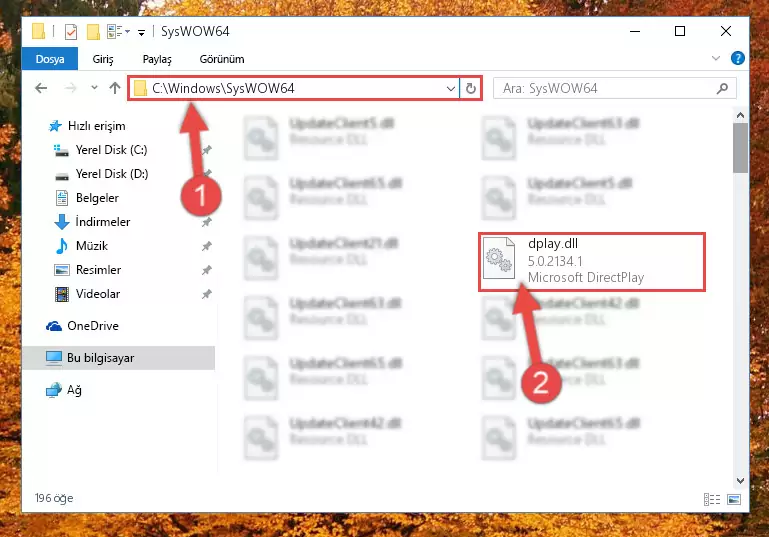
Task: Refresh the SysWOW64 folder view
Action: 471,89
